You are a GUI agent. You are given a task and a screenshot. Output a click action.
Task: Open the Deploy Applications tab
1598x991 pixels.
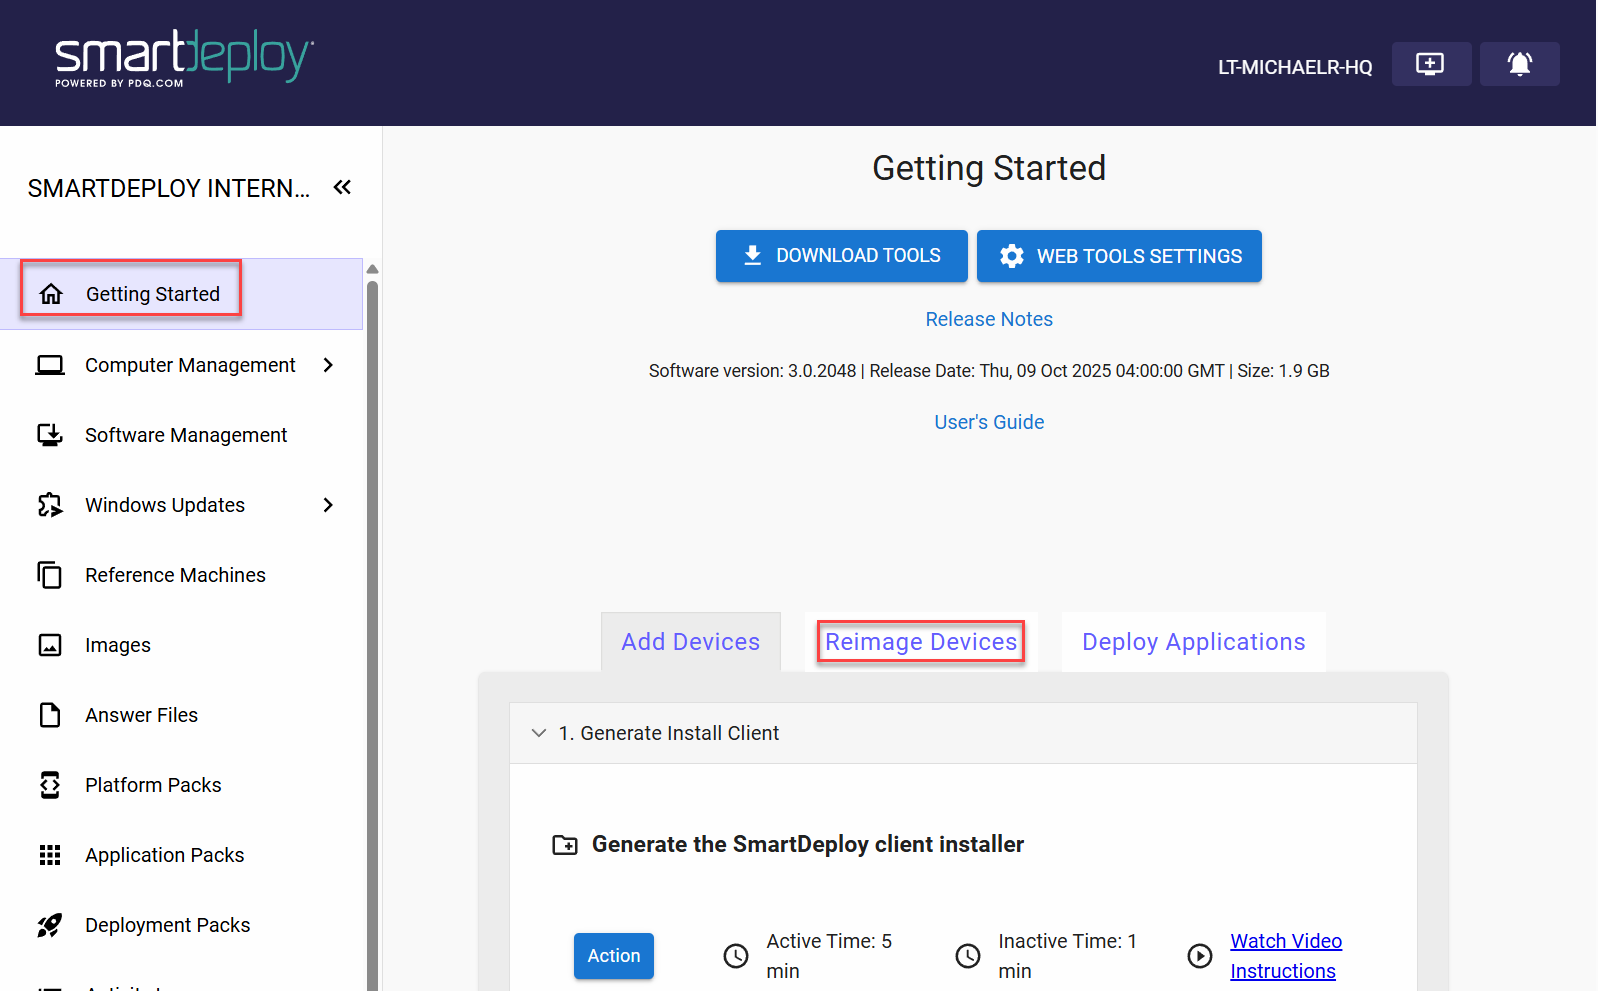(x=1193, y=642)
